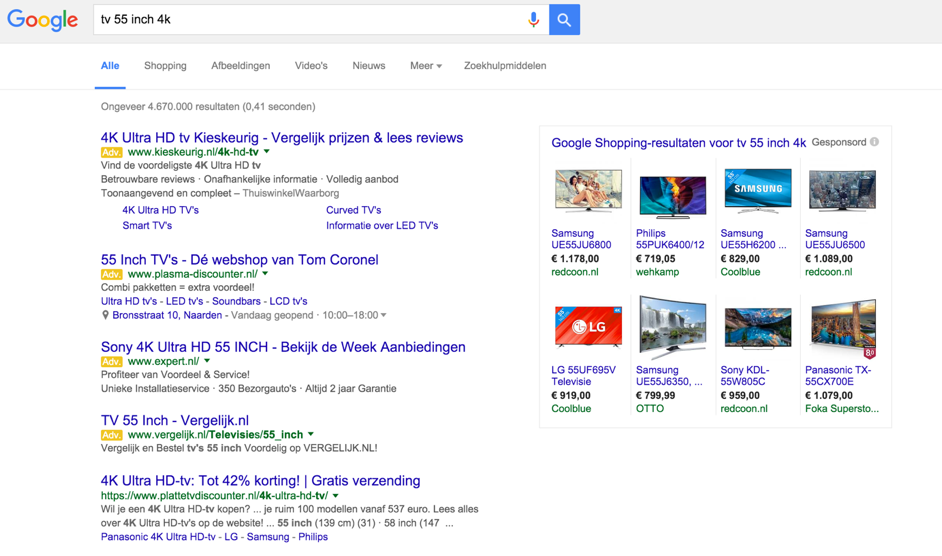Open 4K Ultra HD-tv Tot 42% korting result
Image resolution: width=942 pixels, height=556 pixels.
tap(260, 480)
